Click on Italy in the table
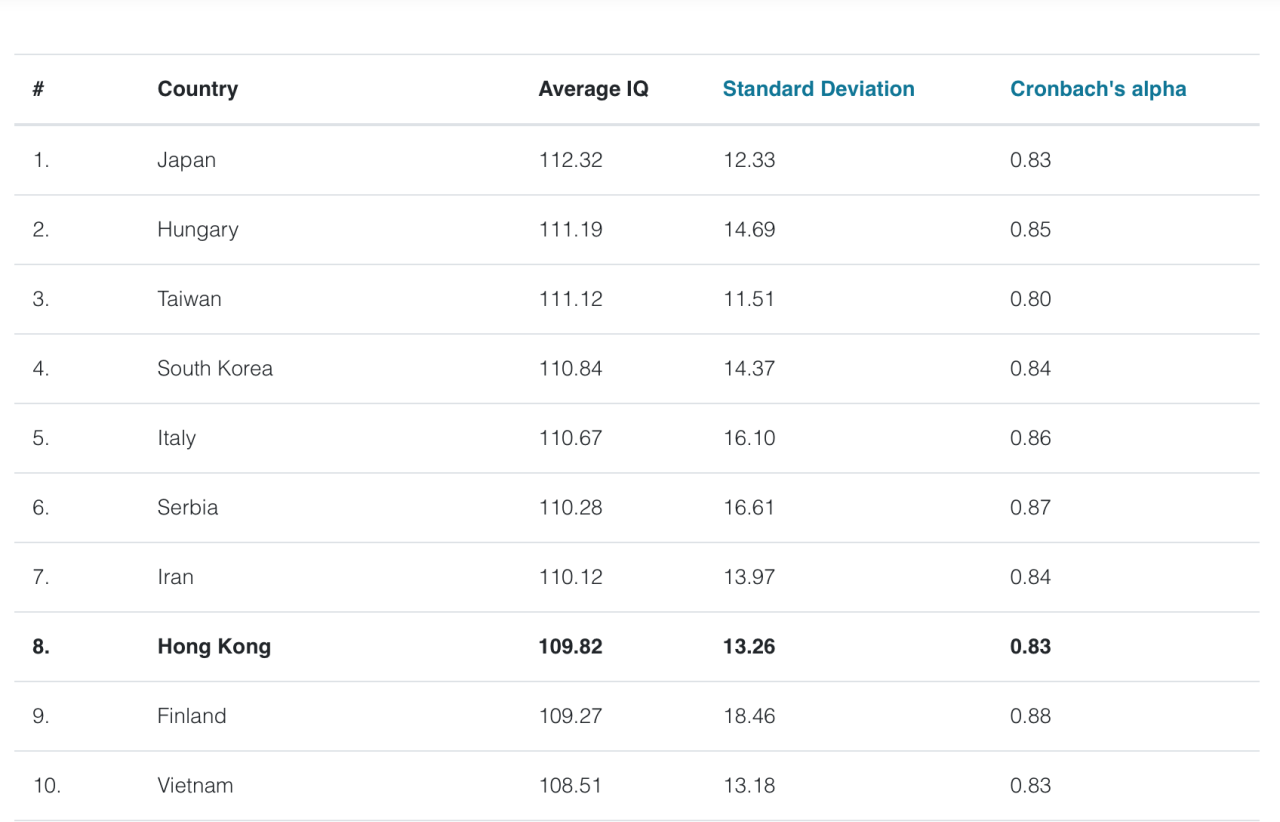 [176, 438]
